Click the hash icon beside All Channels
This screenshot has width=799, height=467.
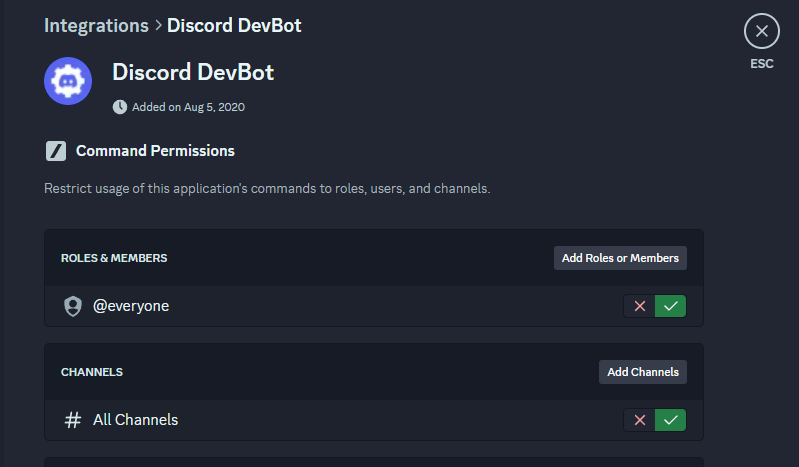pos(73,420)
